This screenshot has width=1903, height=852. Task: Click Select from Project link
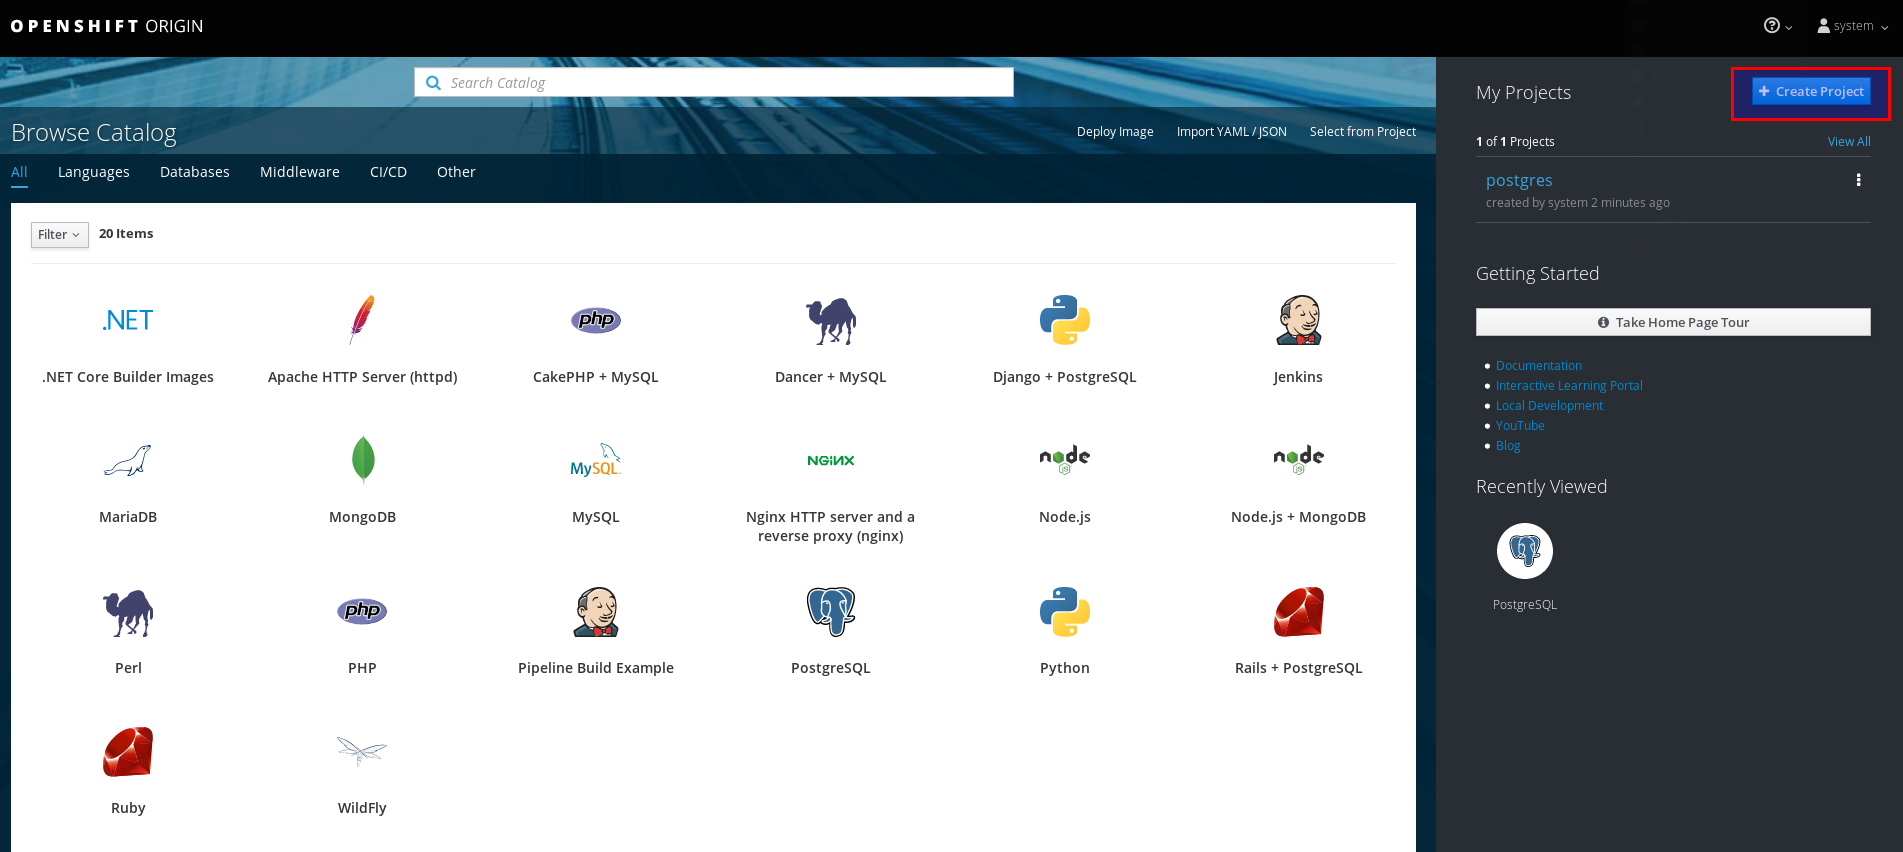tap(1363, 132)
